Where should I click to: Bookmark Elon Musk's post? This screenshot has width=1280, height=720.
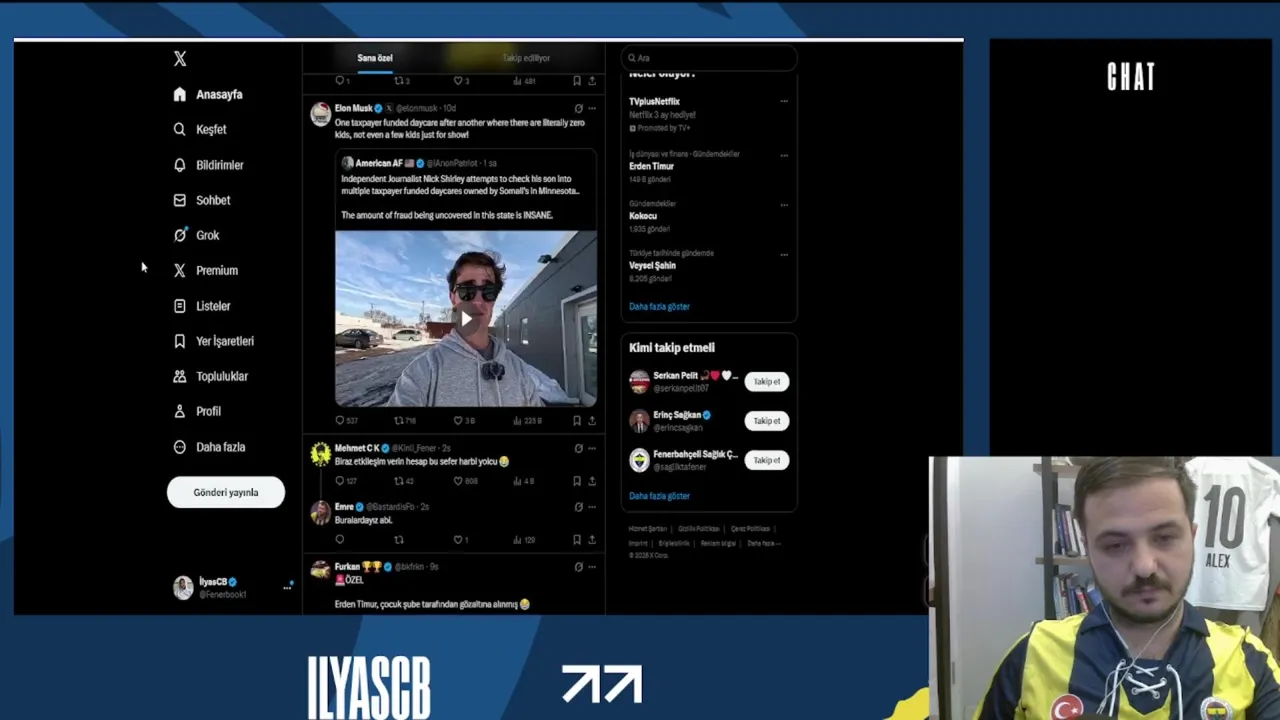[x=577, y=421]
